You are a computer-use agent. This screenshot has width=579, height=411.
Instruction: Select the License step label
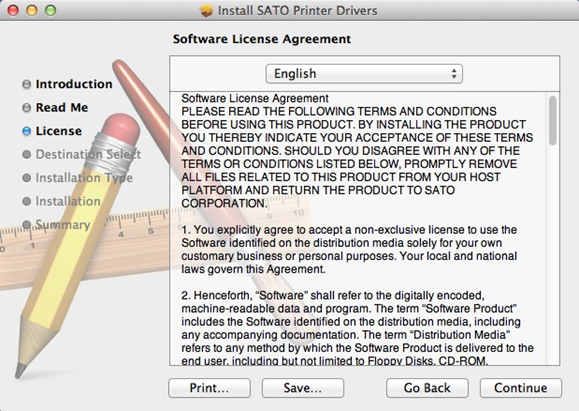pyautogui.click(x=59, y=131)
